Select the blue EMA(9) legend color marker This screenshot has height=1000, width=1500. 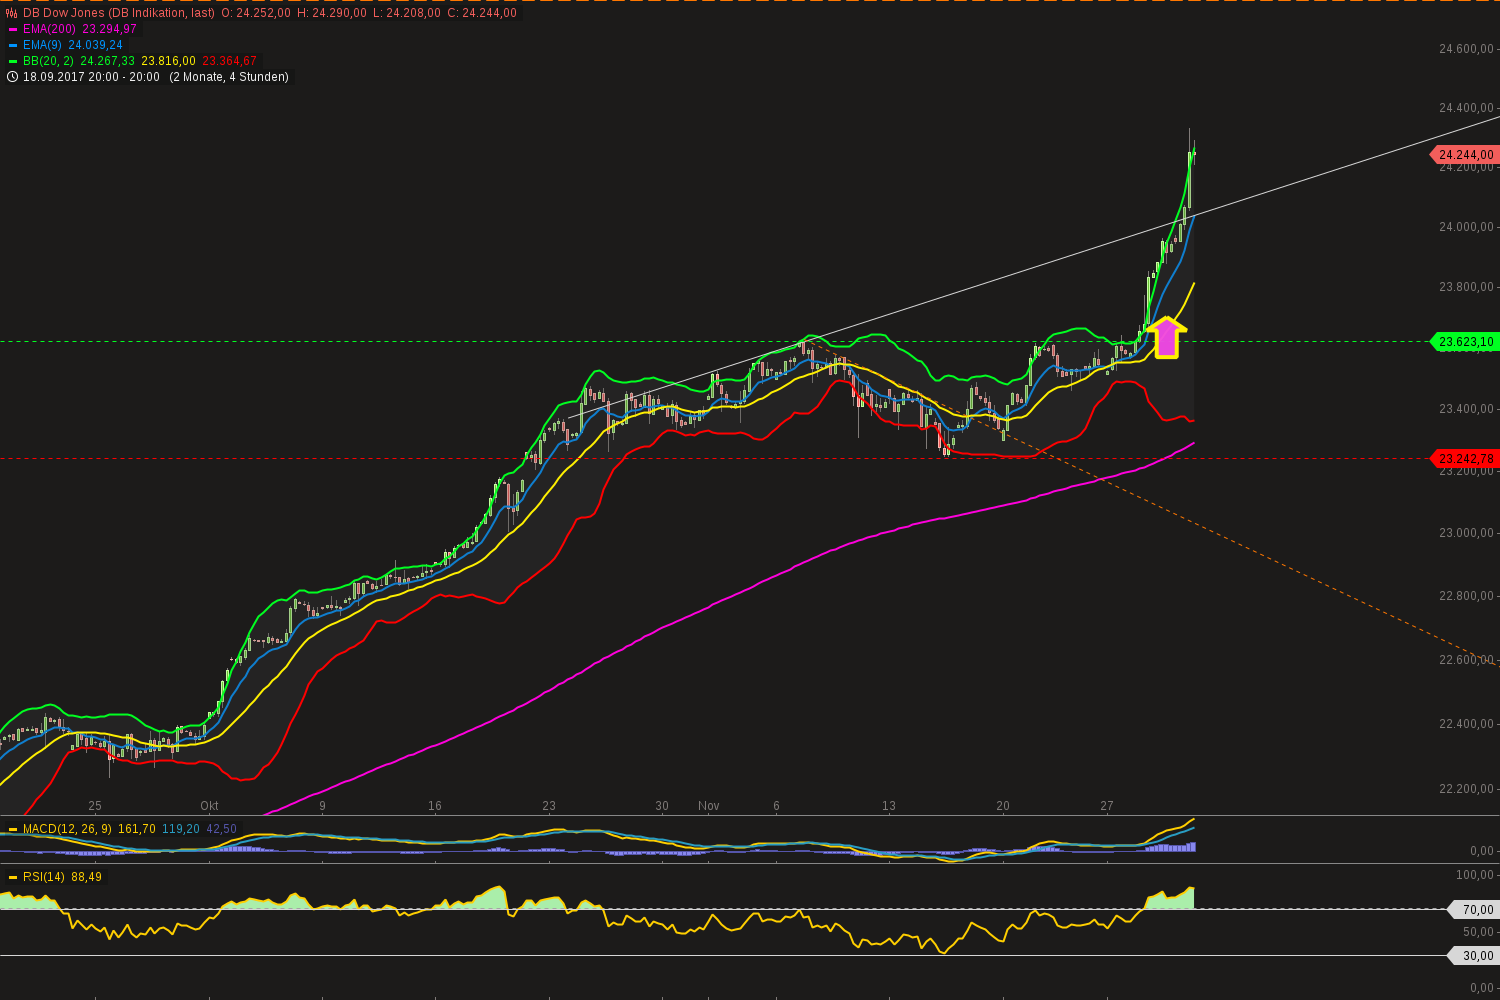tap(13, 45)
